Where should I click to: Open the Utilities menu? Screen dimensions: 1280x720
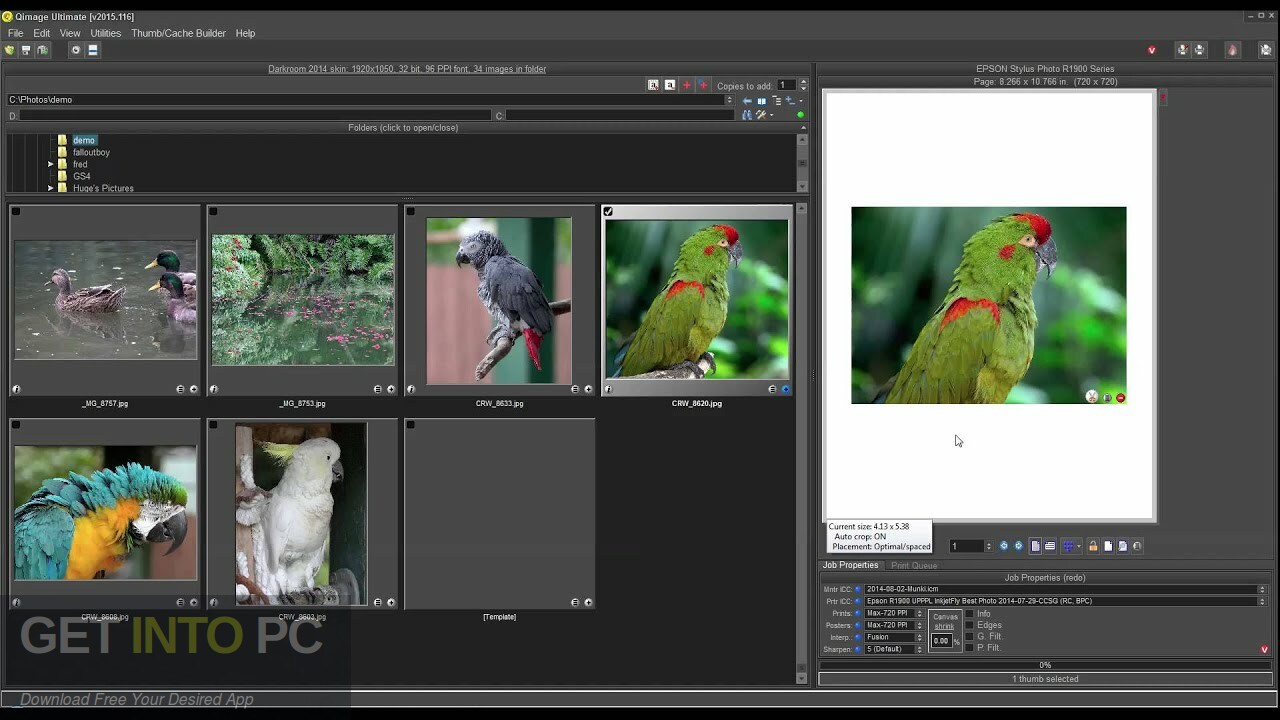click(106, 33)
